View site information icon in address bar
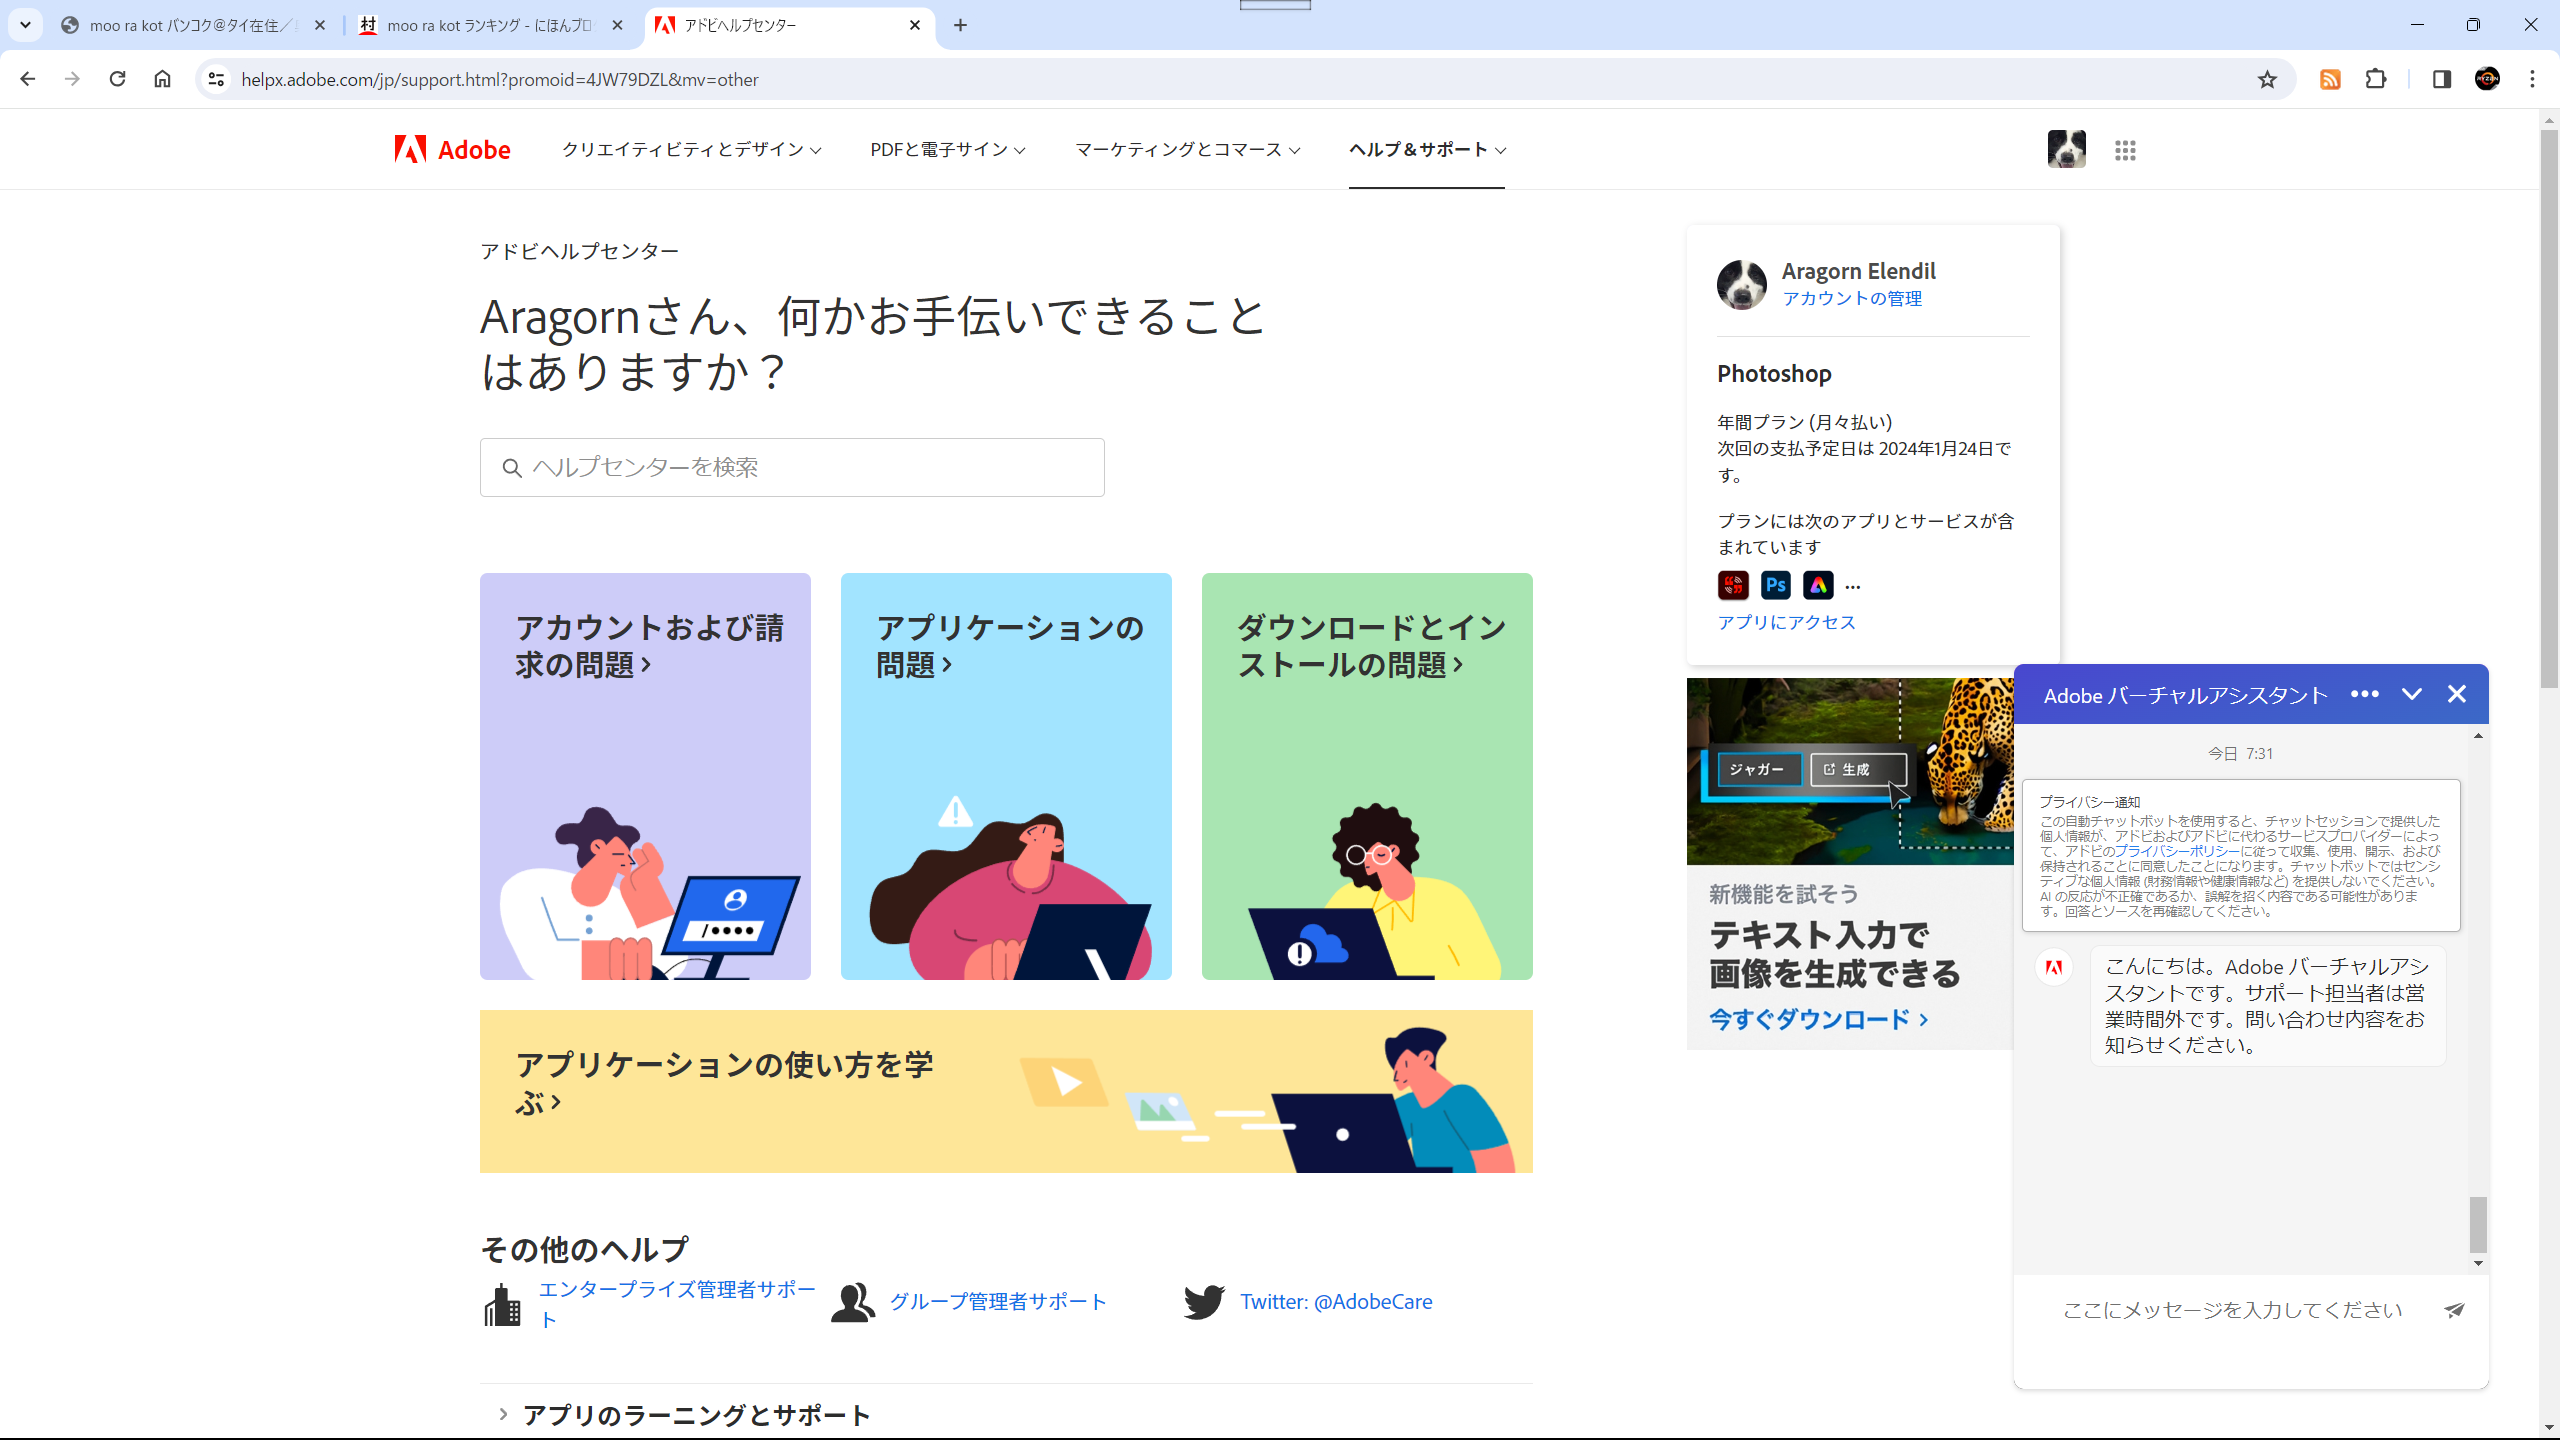This screenshot has height=1440, width=2560. click(216, 79)
